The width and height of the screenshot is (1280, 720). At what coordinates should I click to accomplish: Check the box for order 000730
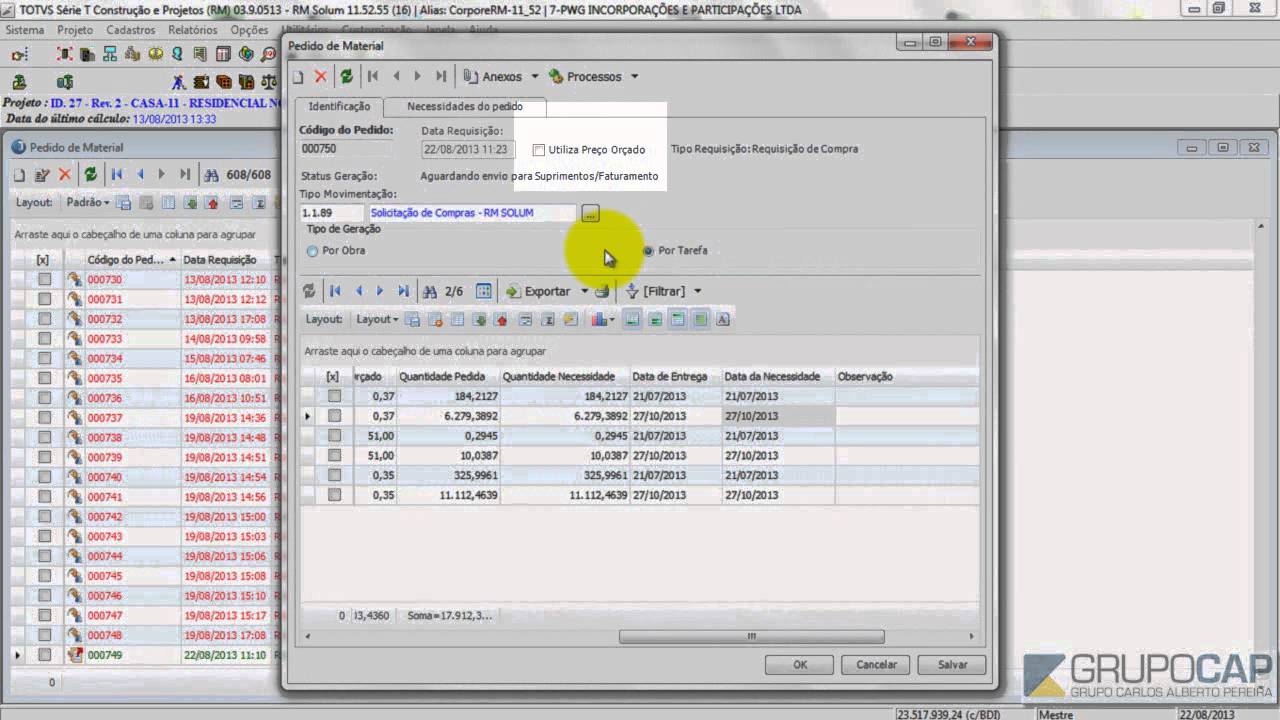coord(45,280)
